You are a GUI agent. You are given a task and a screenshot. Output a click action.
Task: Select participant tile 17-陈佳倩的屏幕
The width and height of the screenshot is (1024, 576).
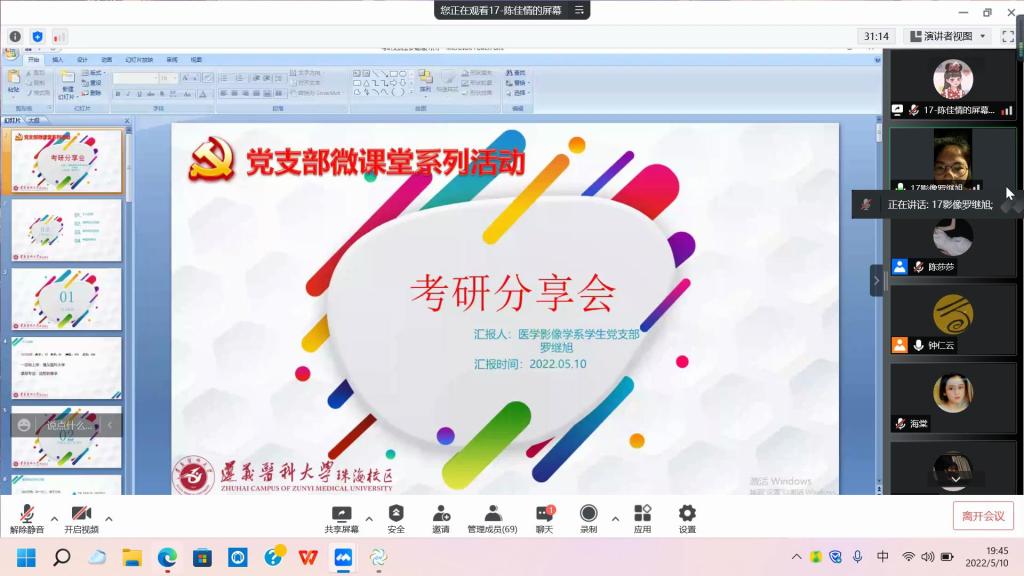click(953, 86)
